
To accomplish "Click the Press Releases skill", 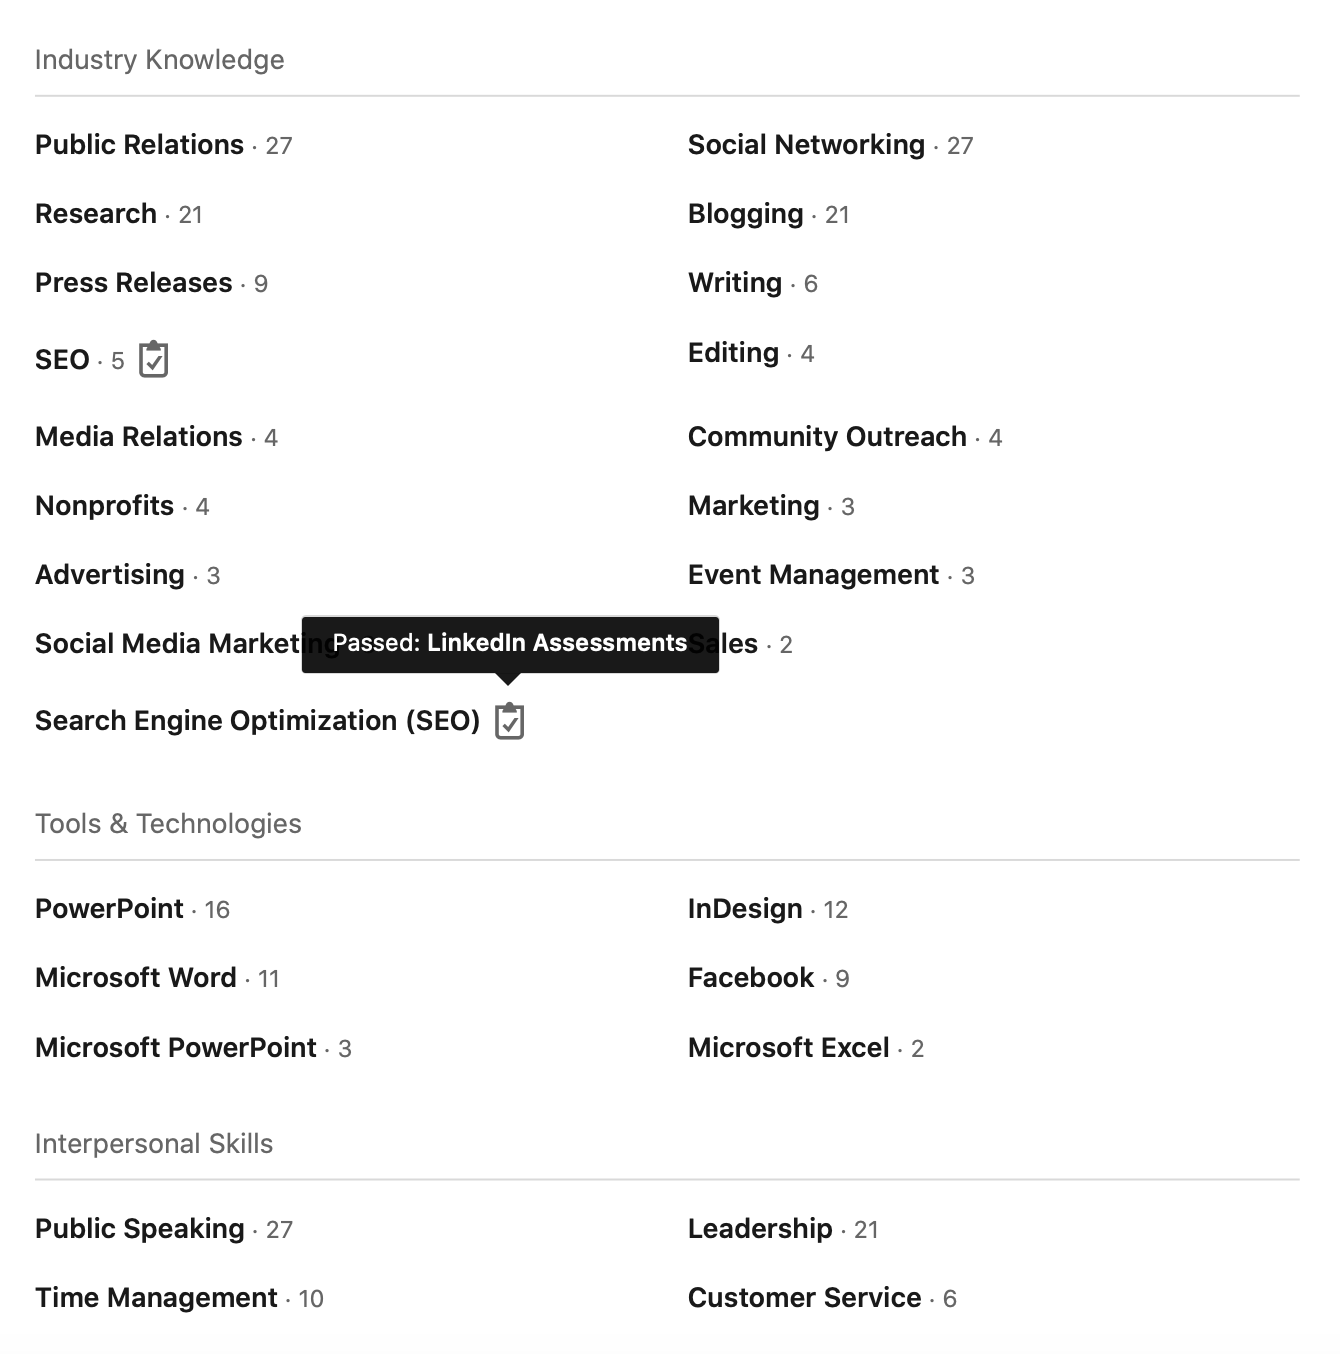I will click(133, 283).
